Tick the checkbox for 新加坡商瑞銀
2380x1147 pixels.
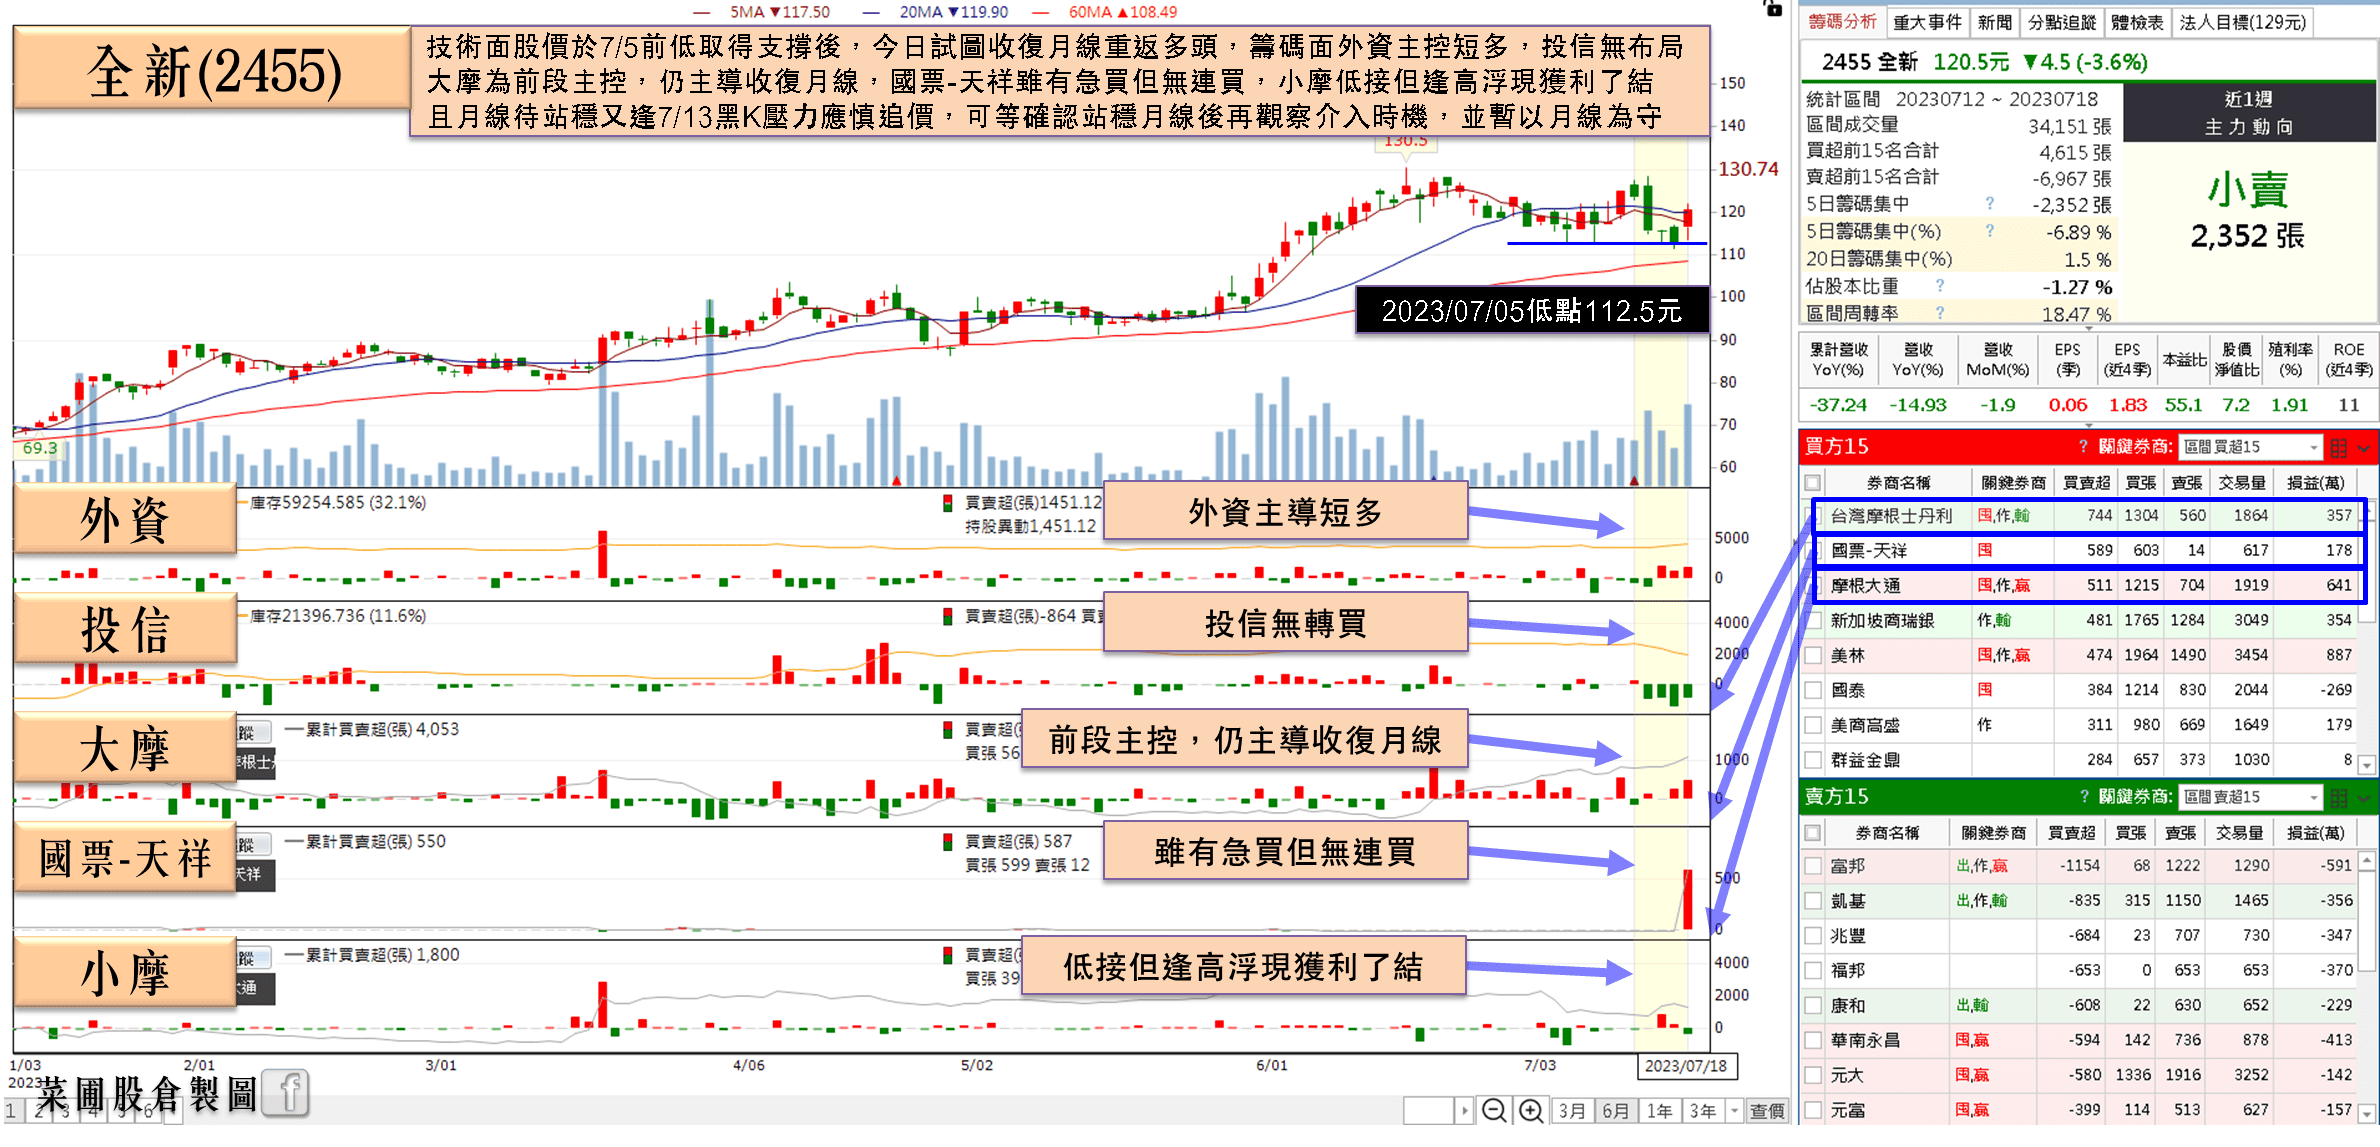click(x=1813, y=621)
